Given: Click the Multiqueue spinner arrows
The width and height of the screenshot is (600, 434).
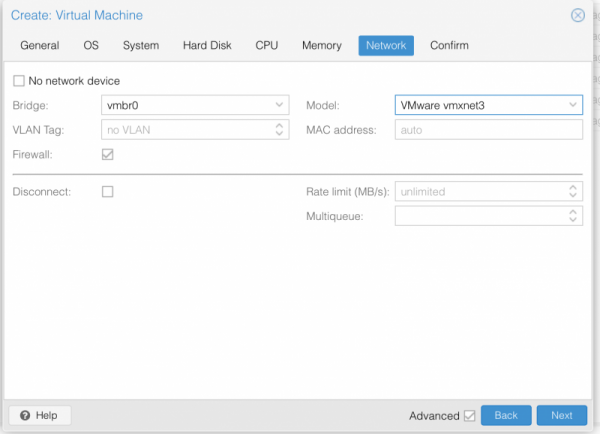Looking at the screenshot, I should tap(573, 216).
